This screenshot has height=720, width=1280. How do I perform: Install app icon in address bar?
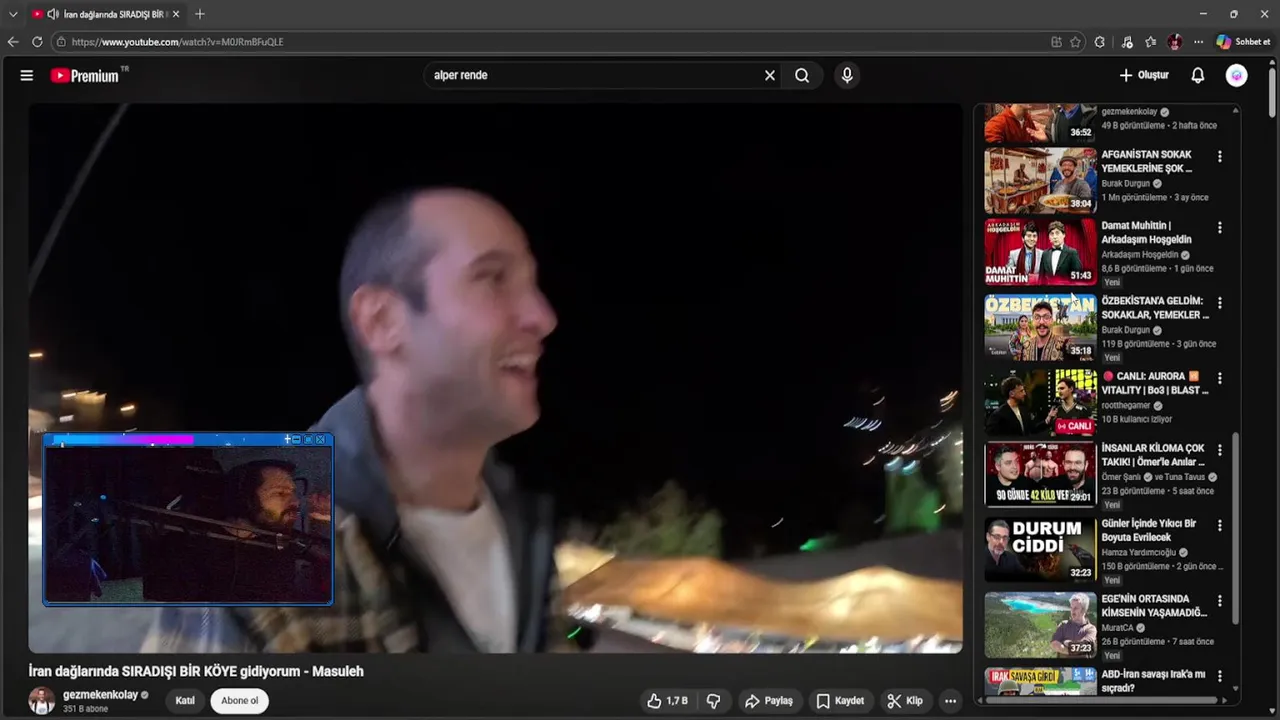1056,42
